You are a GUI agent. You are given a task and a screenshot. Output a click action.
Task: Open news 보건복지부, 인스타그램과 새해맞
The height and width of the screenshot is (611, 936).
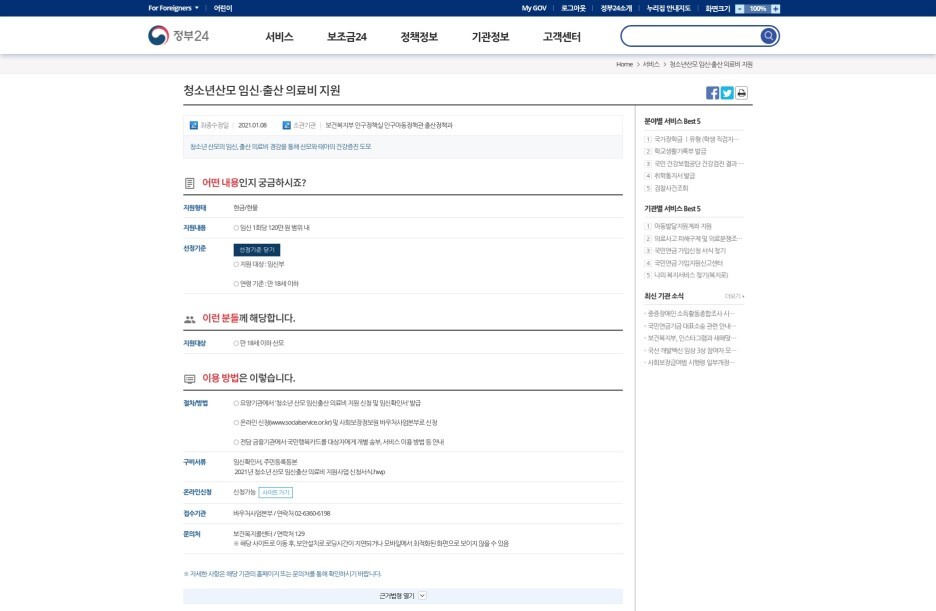pyautogui.click(x=692, y=338)
